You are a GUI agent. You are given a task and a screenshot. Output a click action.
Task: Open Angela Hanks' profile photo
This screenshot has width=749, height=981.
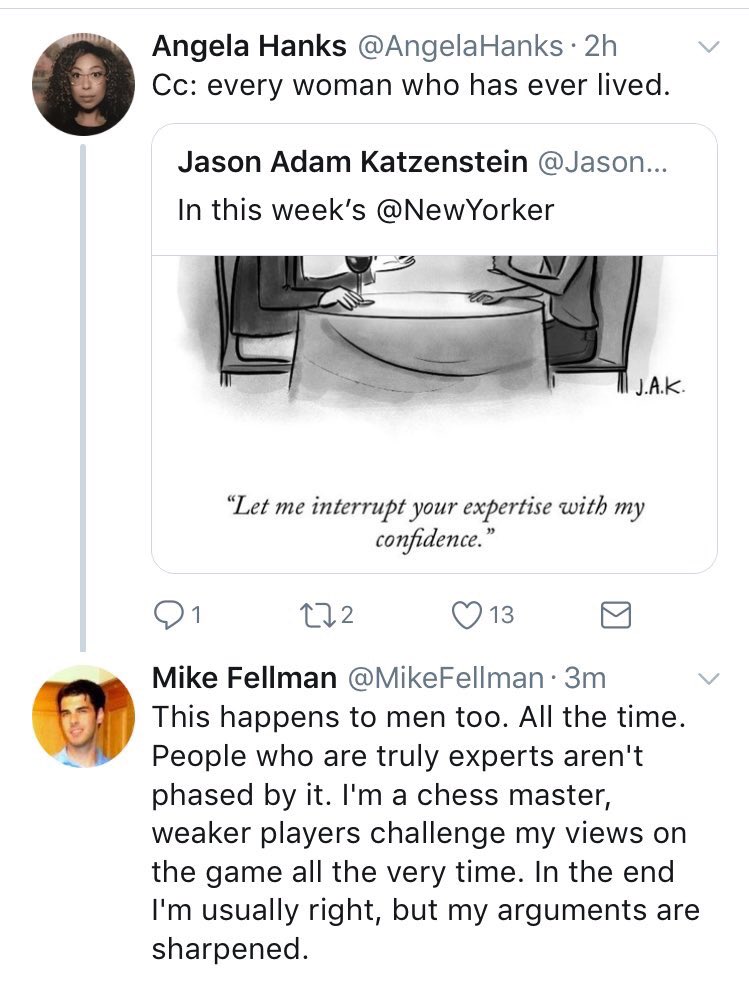coord(84,84)
